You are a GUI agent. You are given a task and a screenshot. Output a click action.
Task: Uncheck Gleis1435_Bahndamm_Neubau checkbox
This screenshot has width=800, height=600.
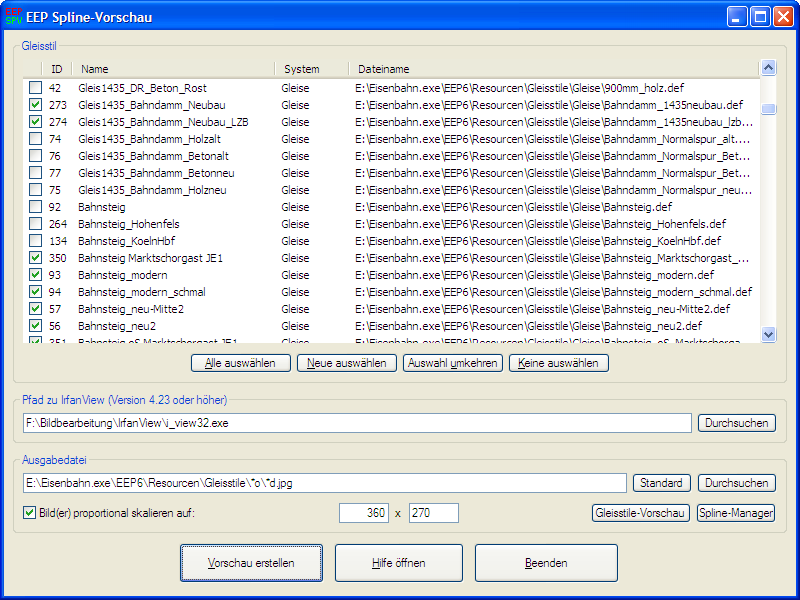[x=35, y=105]
